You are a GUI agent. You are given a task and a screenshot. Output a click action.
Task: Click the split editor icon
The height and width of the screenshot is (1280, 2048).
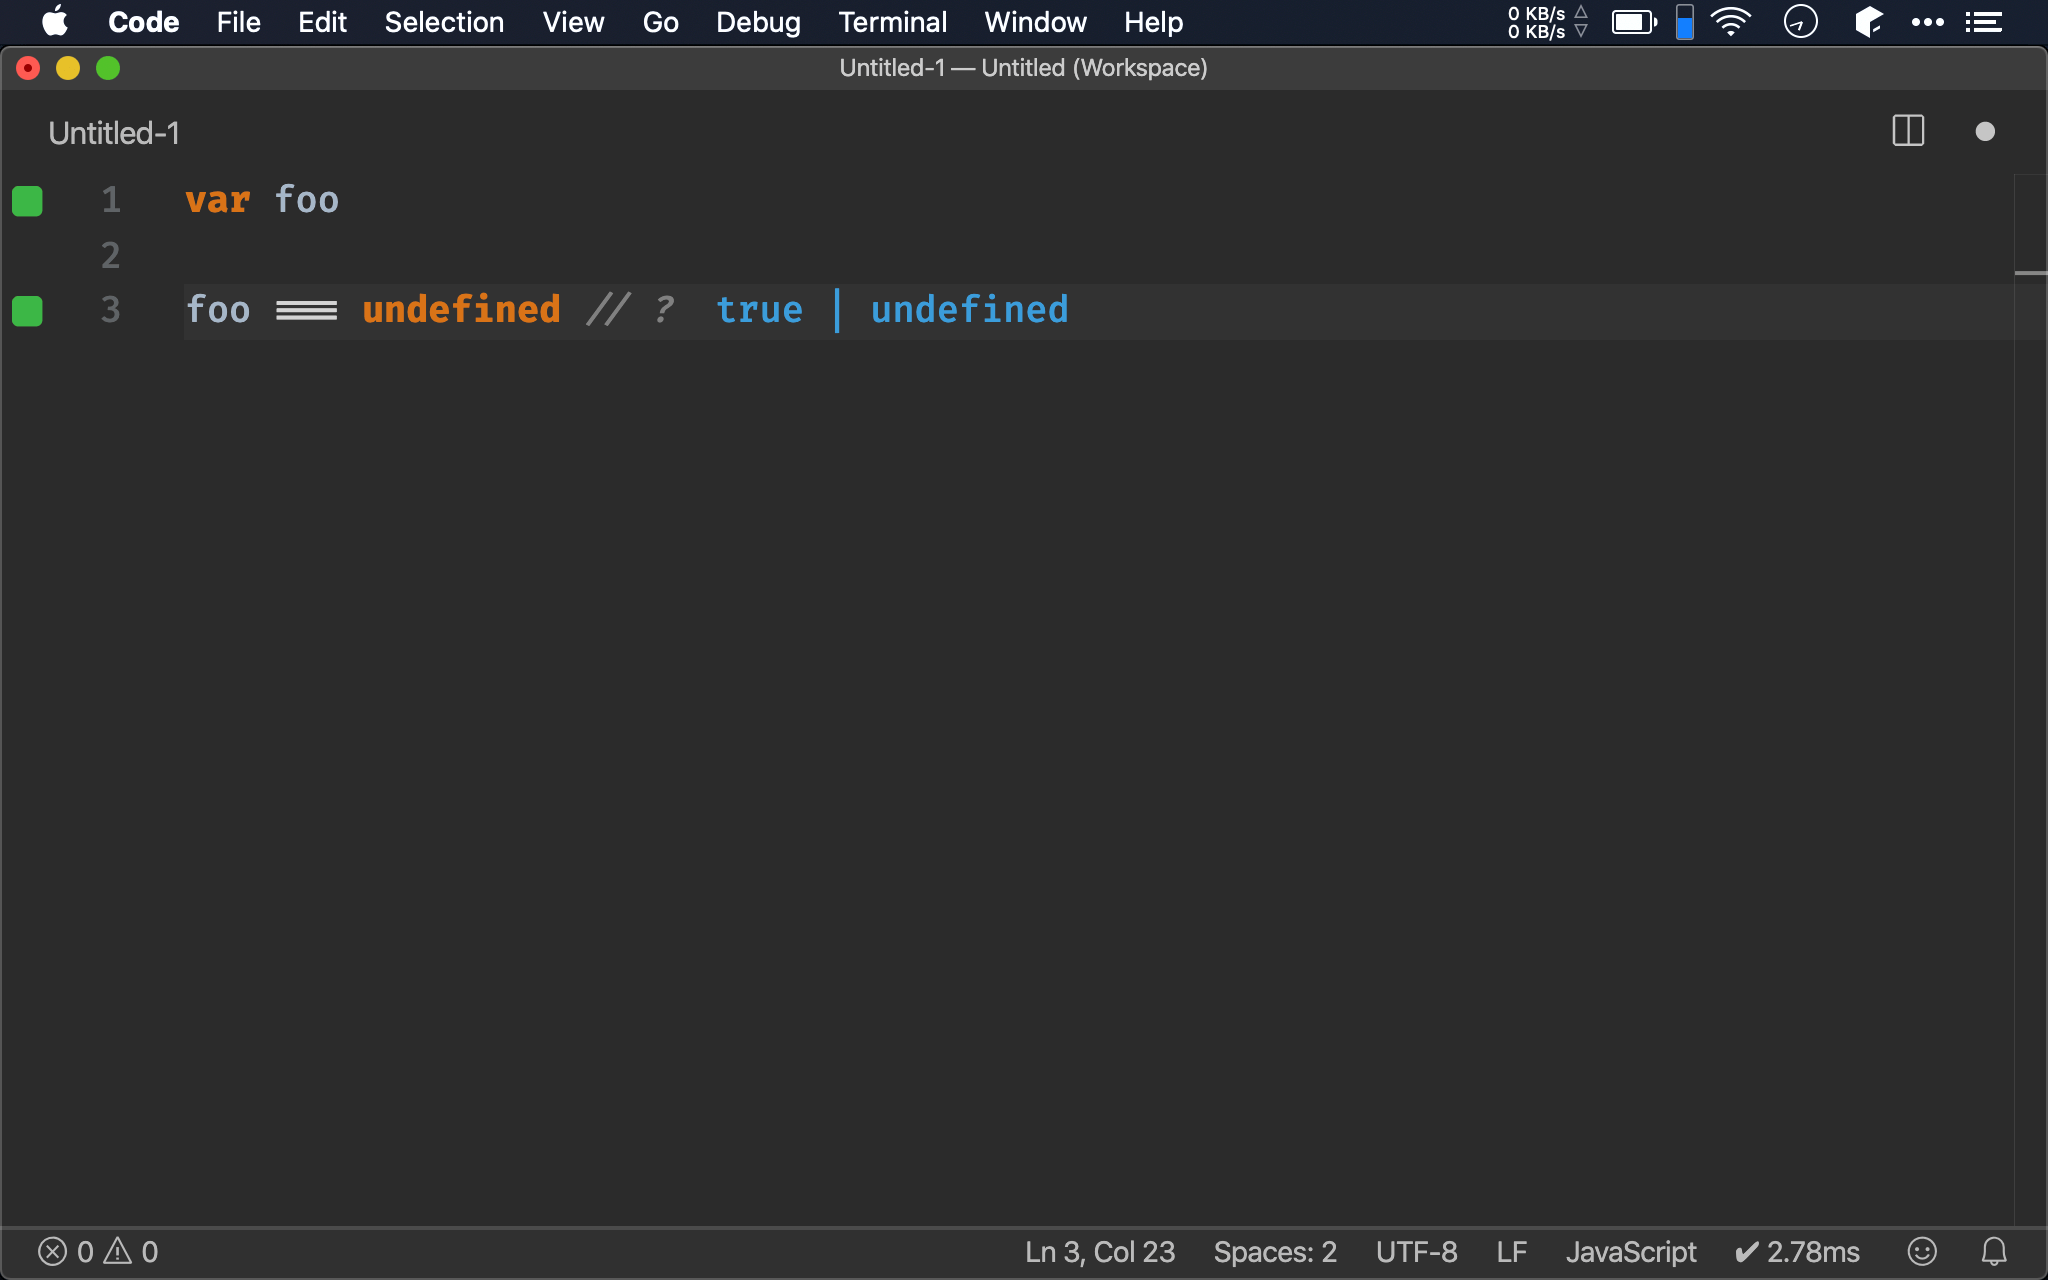click(1908, 130)
